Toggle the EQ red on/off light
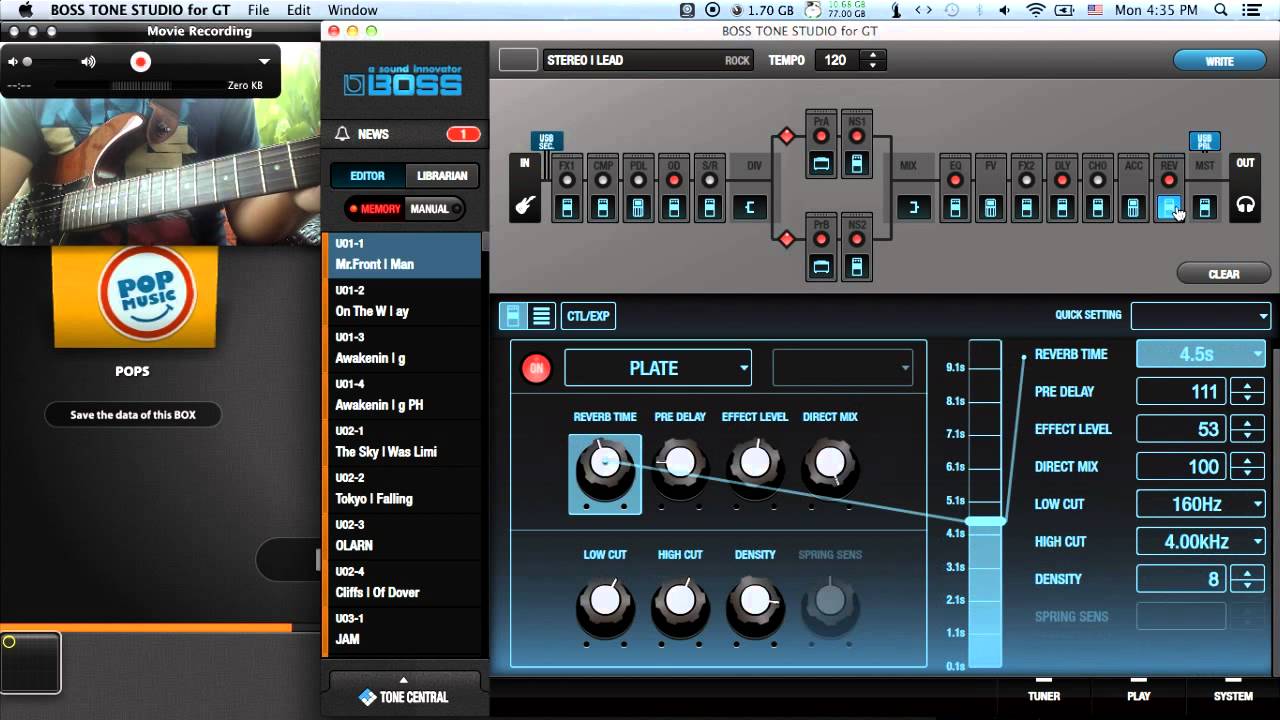The height and width of the screenshot is (720, 1280). [955, 180]
